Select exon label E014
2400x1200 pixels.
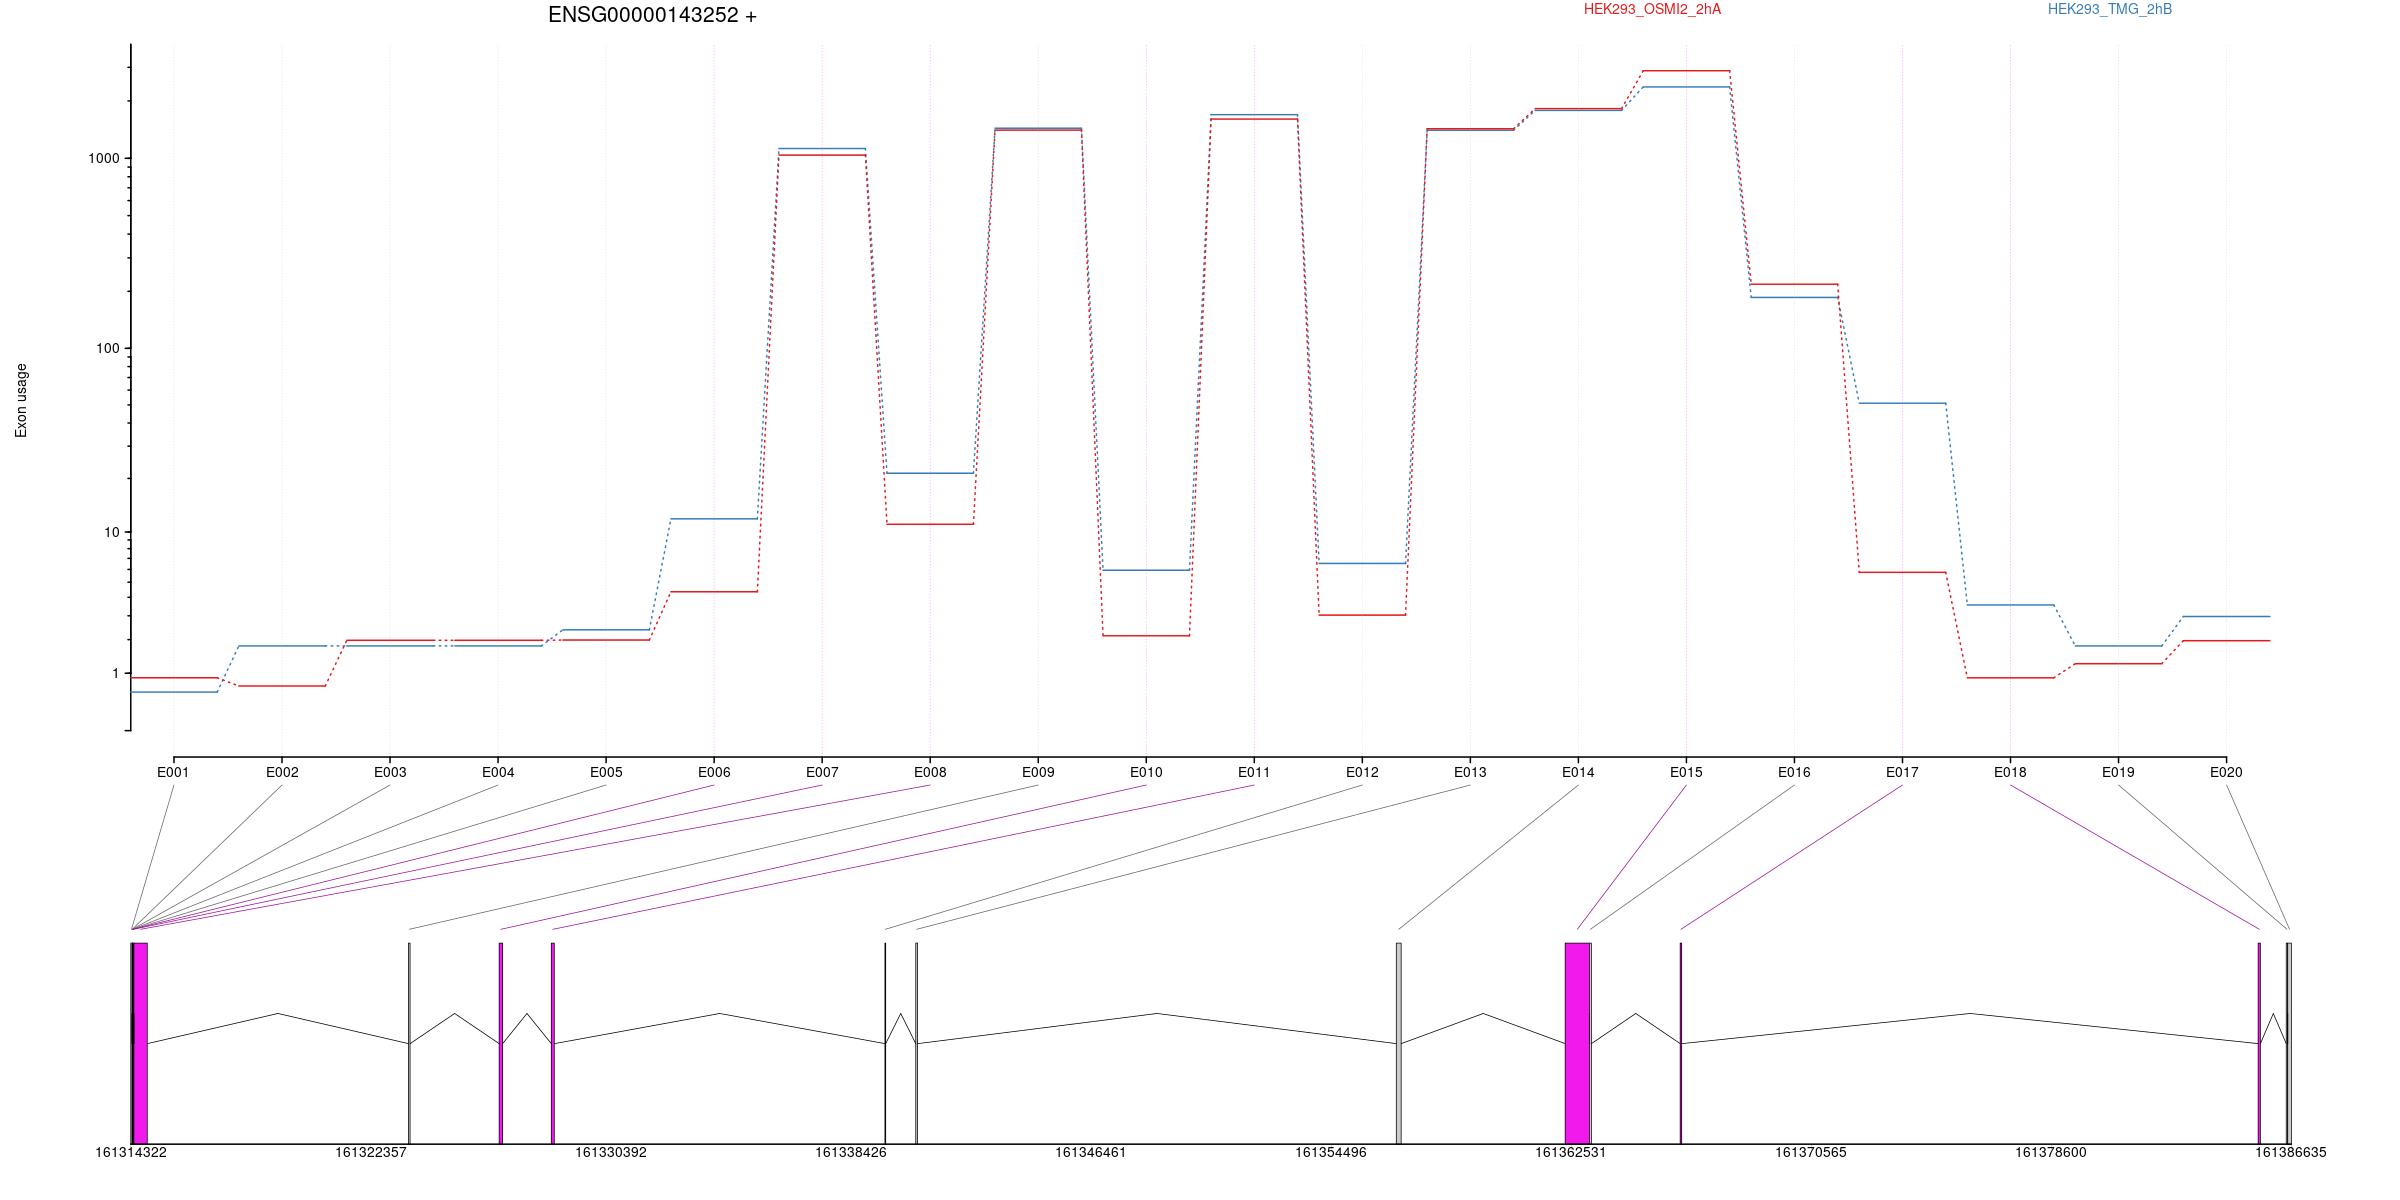point(1578,772)
